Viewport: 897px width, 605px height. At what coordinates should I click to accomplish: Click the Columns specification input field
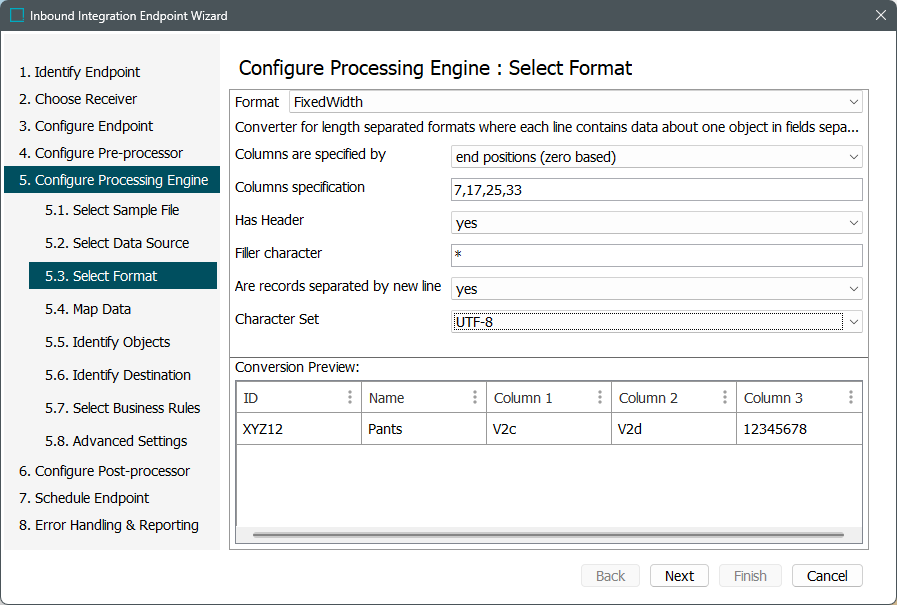[x=656, y=190]
